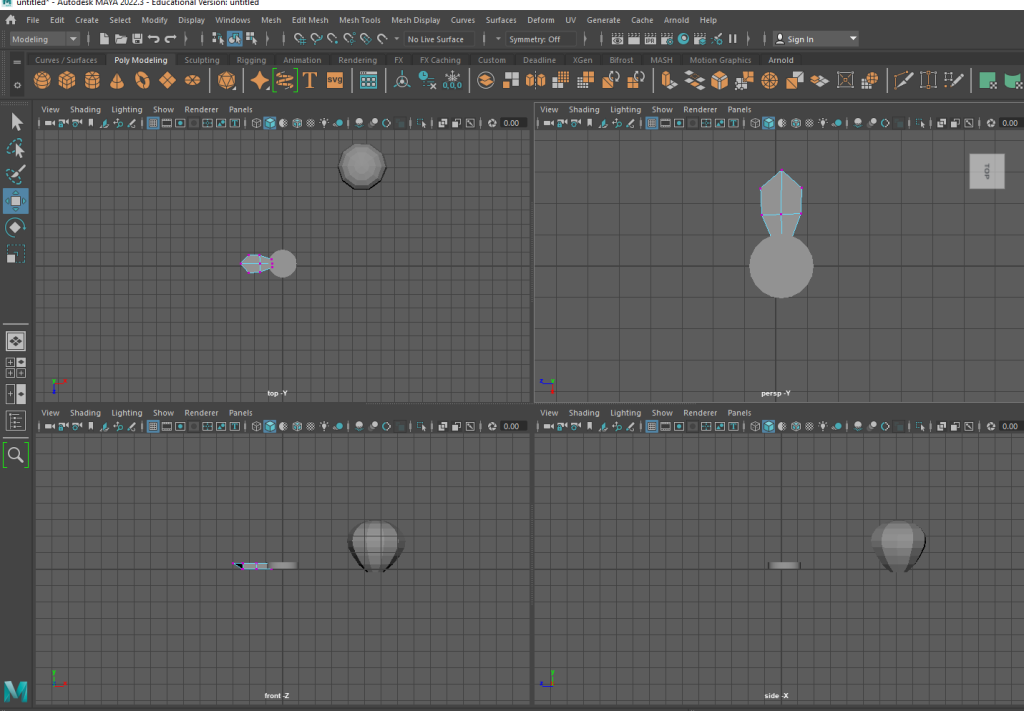Open the Mesh Tools menu
Screen dimensions: 1024x711
(360, 20)
